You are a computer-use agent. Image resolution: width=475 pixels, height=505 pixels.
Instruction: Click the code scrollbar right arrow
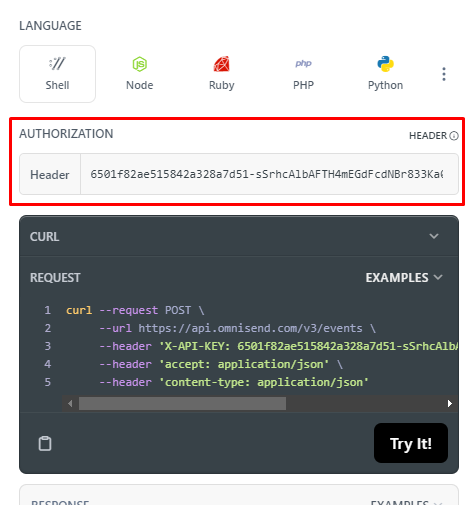[450, 404]
